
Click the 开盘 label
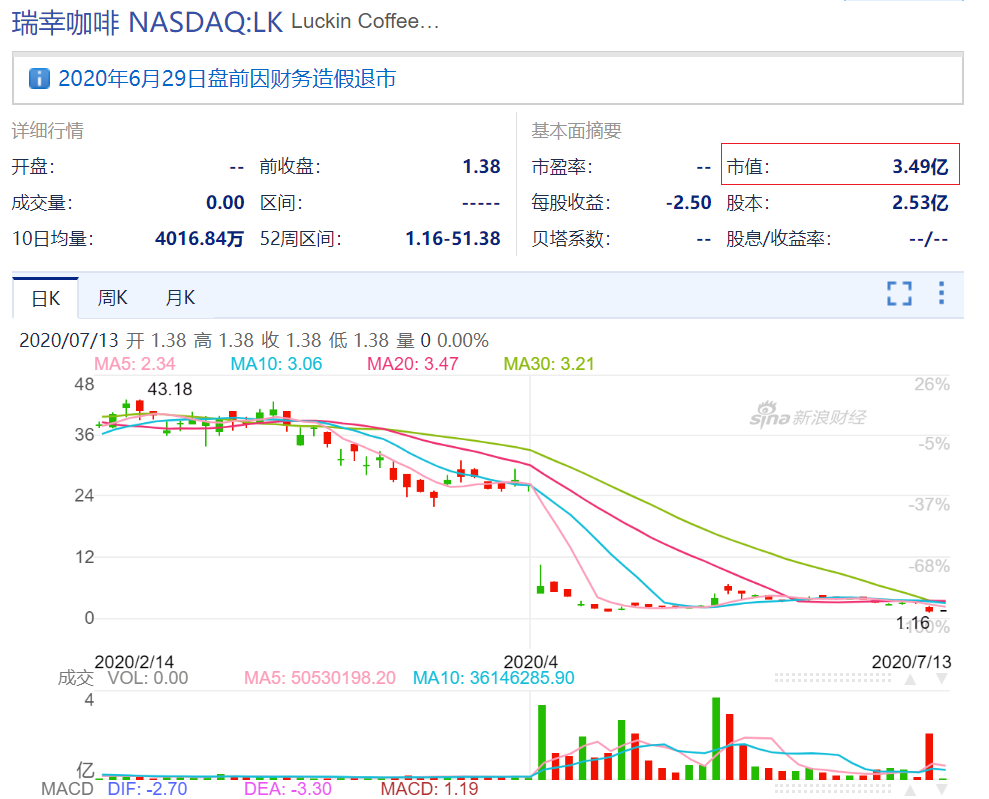click(x=33, y=166)
